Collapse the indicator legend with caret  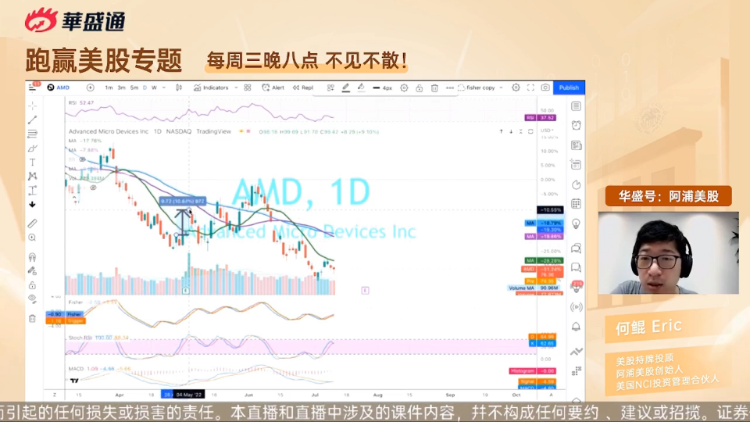pos(74,196)
